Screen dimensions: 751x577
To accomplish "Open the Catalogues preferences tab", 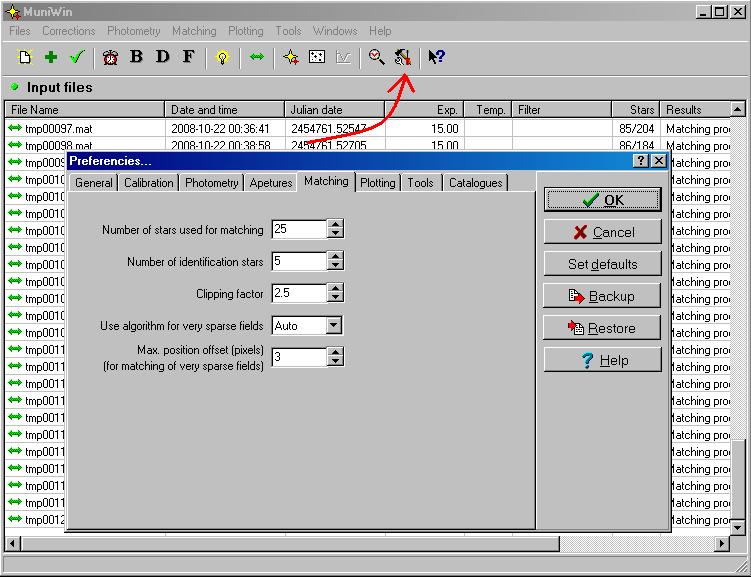I will 475,183.
